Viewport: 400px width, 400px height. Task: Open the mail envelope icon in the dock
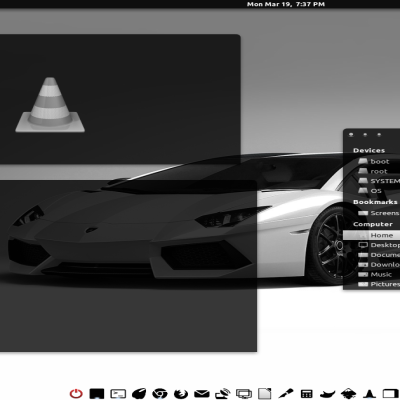[x=202, y=394]
